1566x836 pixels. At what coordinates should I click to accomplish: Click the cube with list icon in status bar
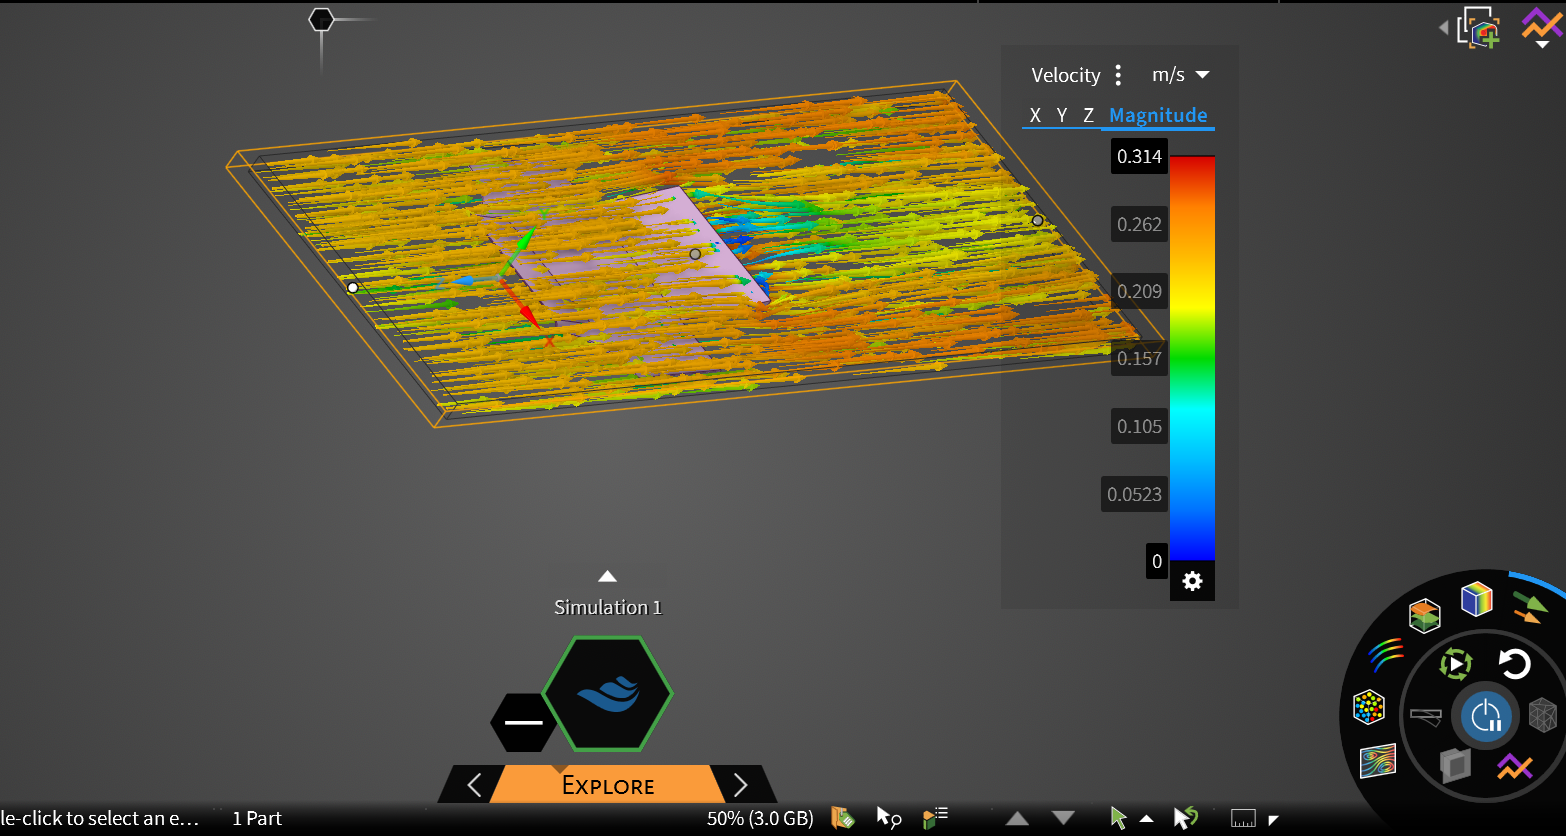pos(935,818)
